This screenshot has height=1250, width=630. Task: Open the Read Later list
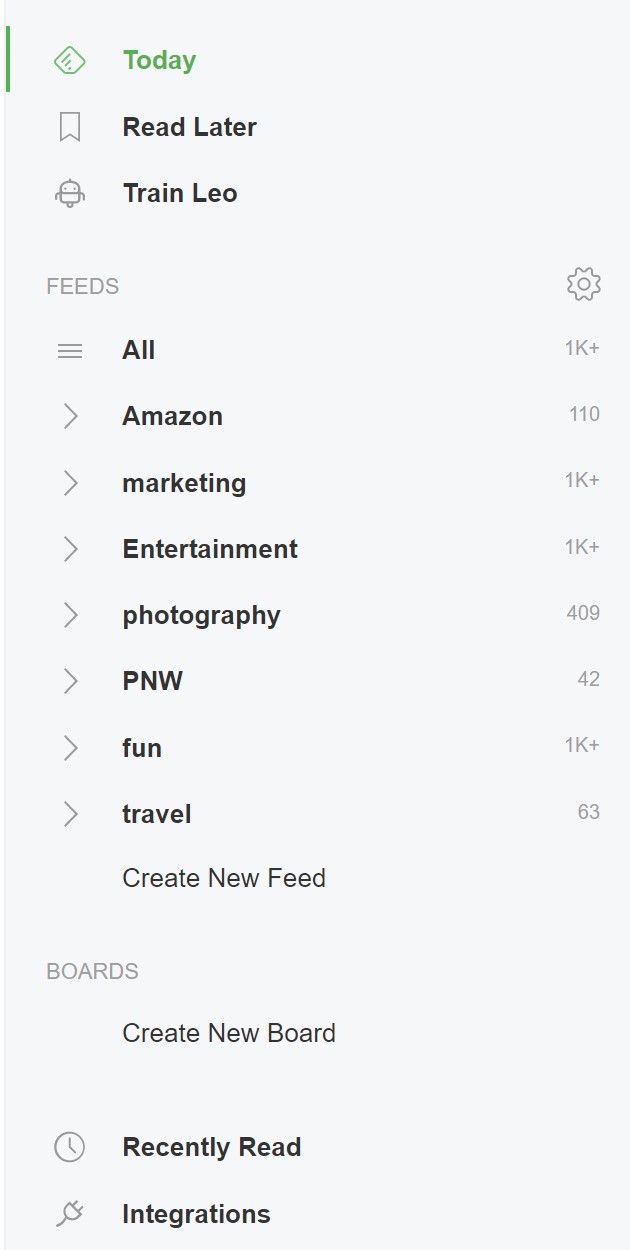click(x=189, y=127)
